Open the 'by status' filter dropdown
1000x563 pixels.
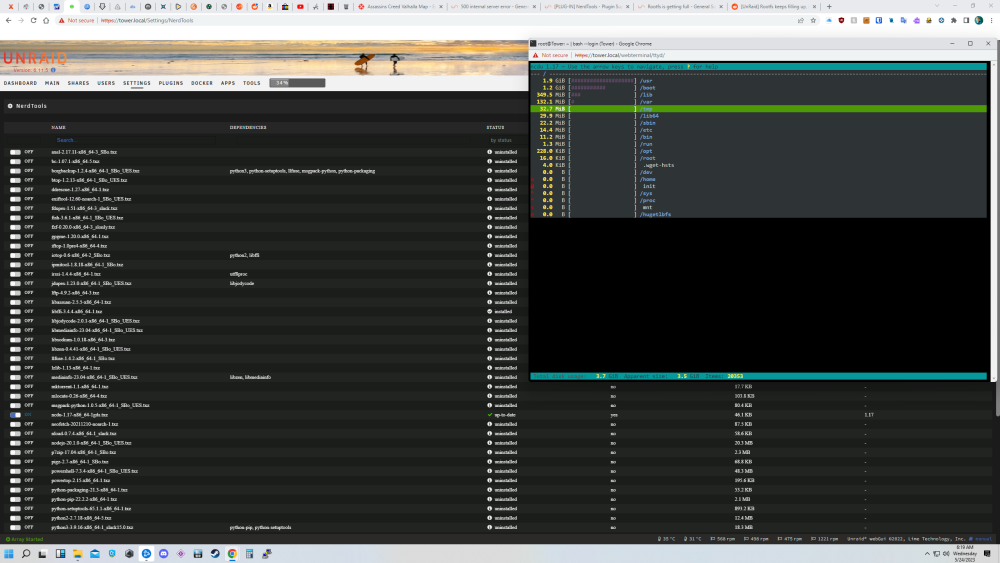point(501,140)
